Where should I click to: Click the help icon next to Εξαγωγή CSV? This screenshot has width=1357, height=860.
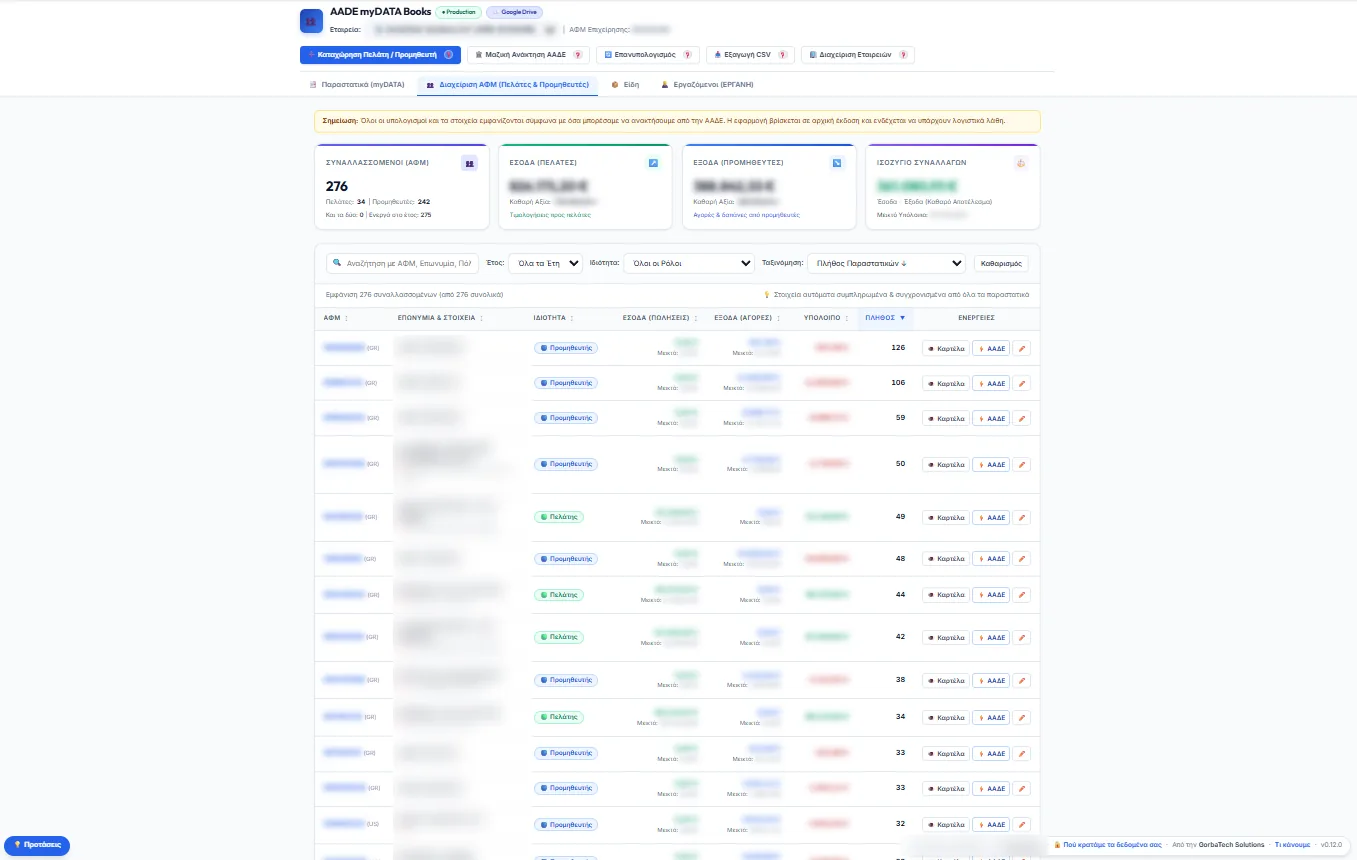coord(782,55)
